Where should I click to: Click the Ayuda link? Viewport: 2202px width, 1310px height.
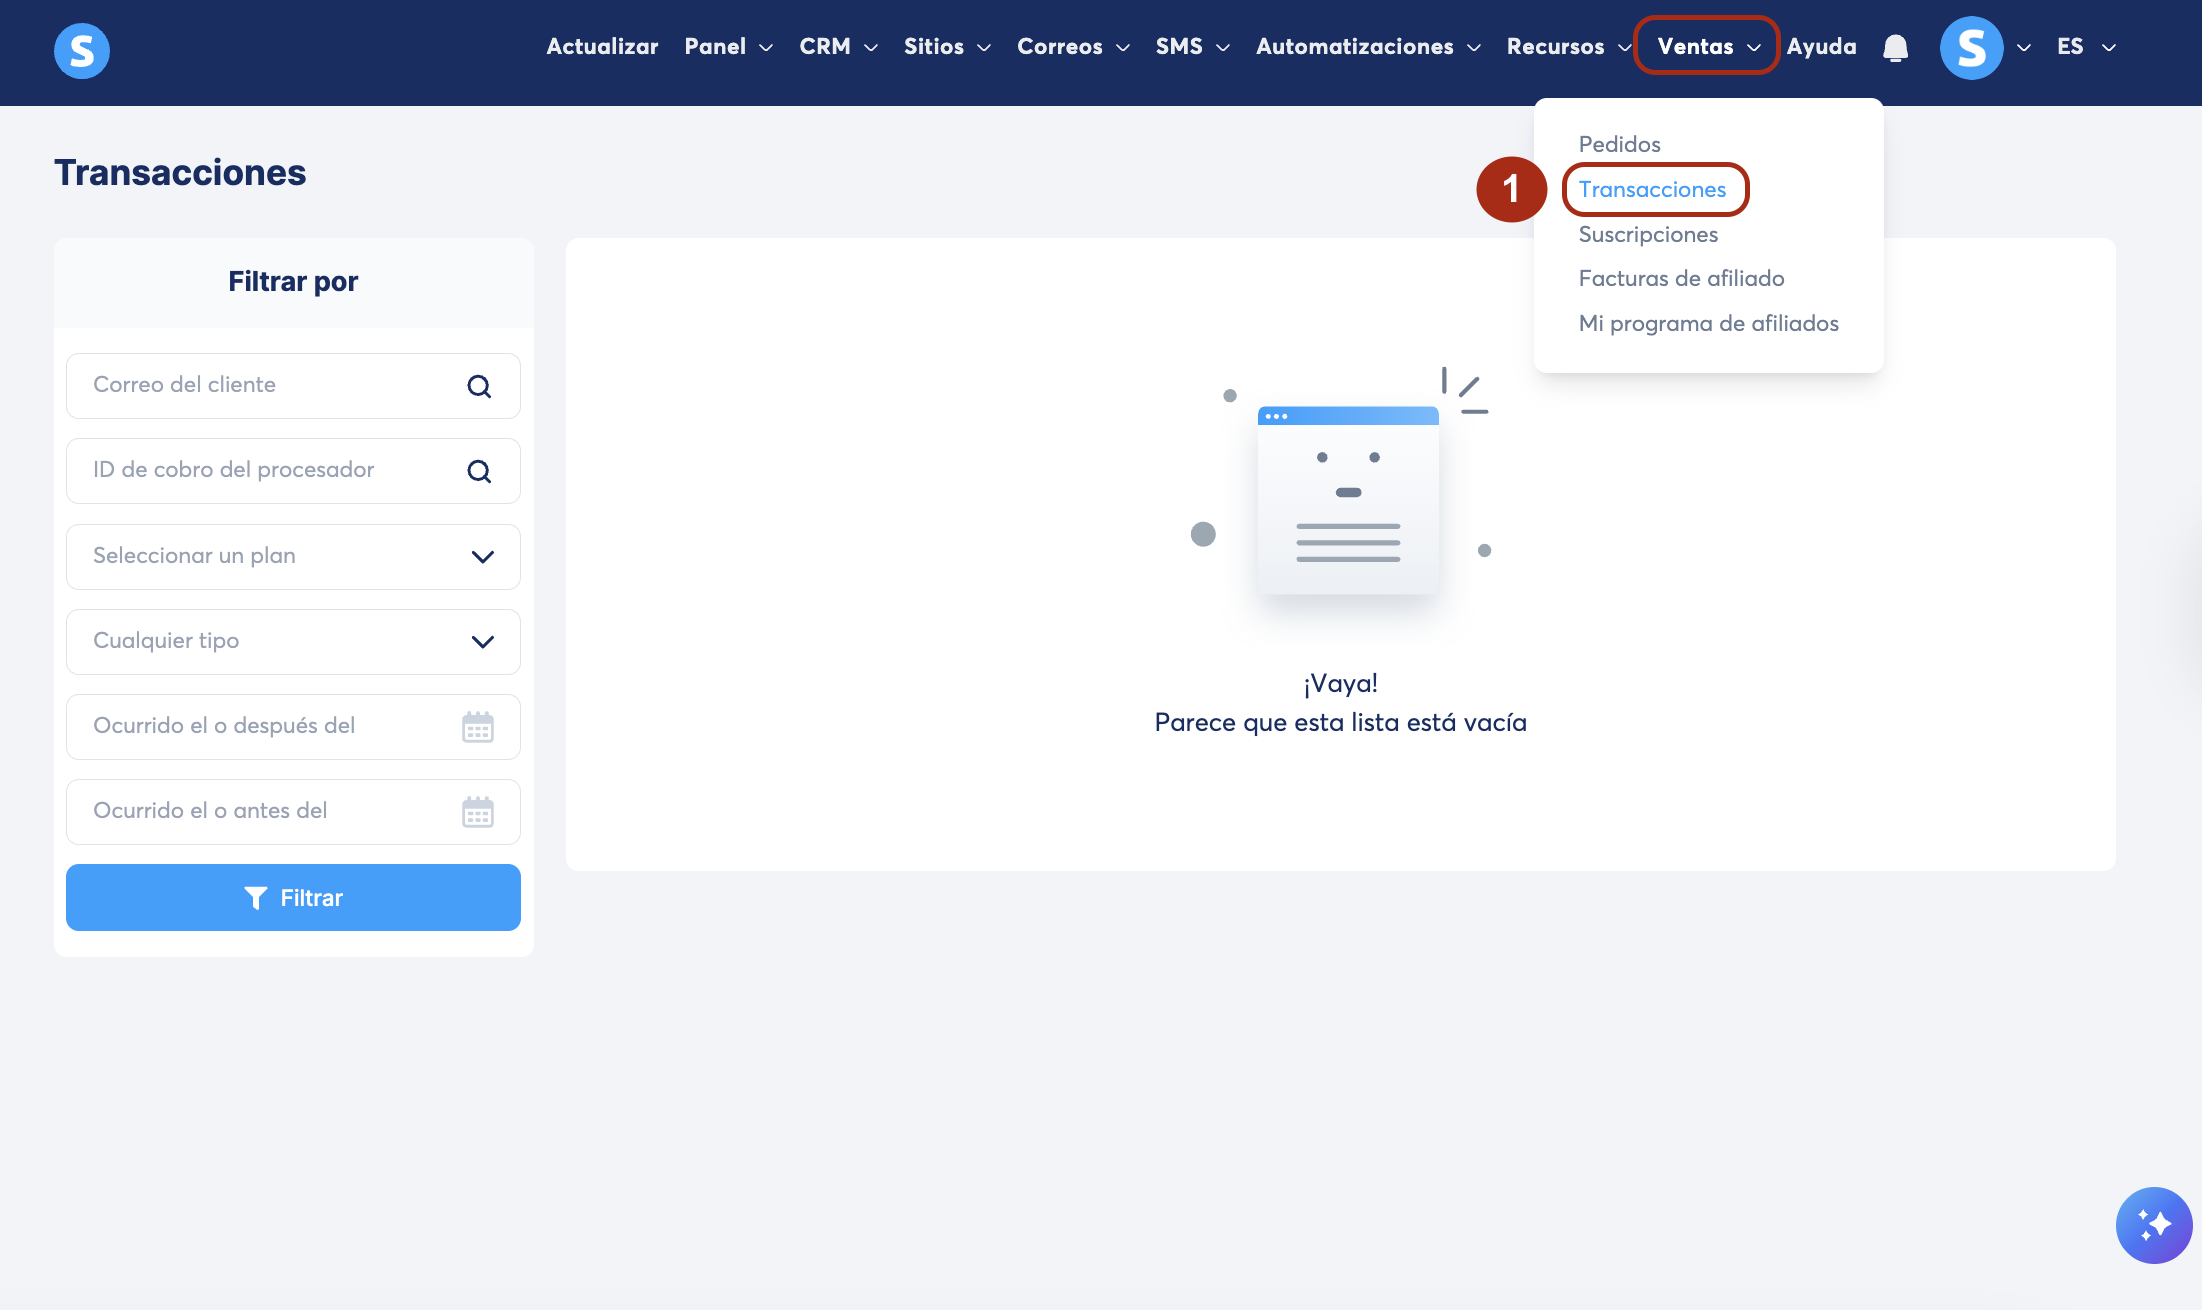click(1821, 47)
